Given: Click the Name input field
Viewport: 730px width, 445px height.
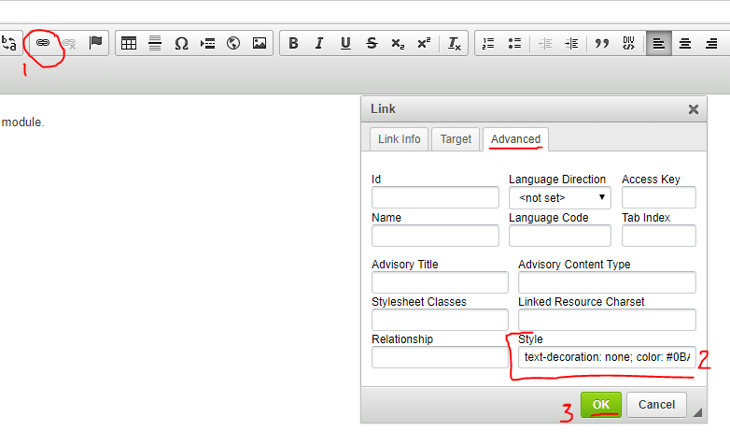Looking at the screenshot, I should point(435,236).
